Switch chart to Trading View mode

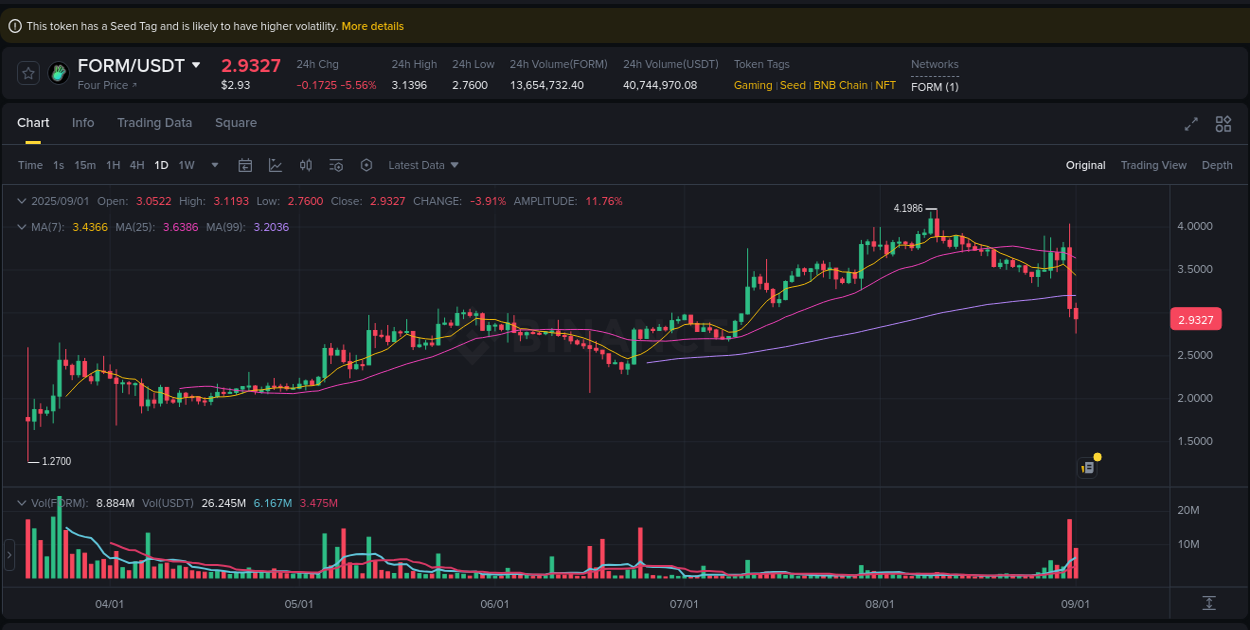pos(1153,165)
